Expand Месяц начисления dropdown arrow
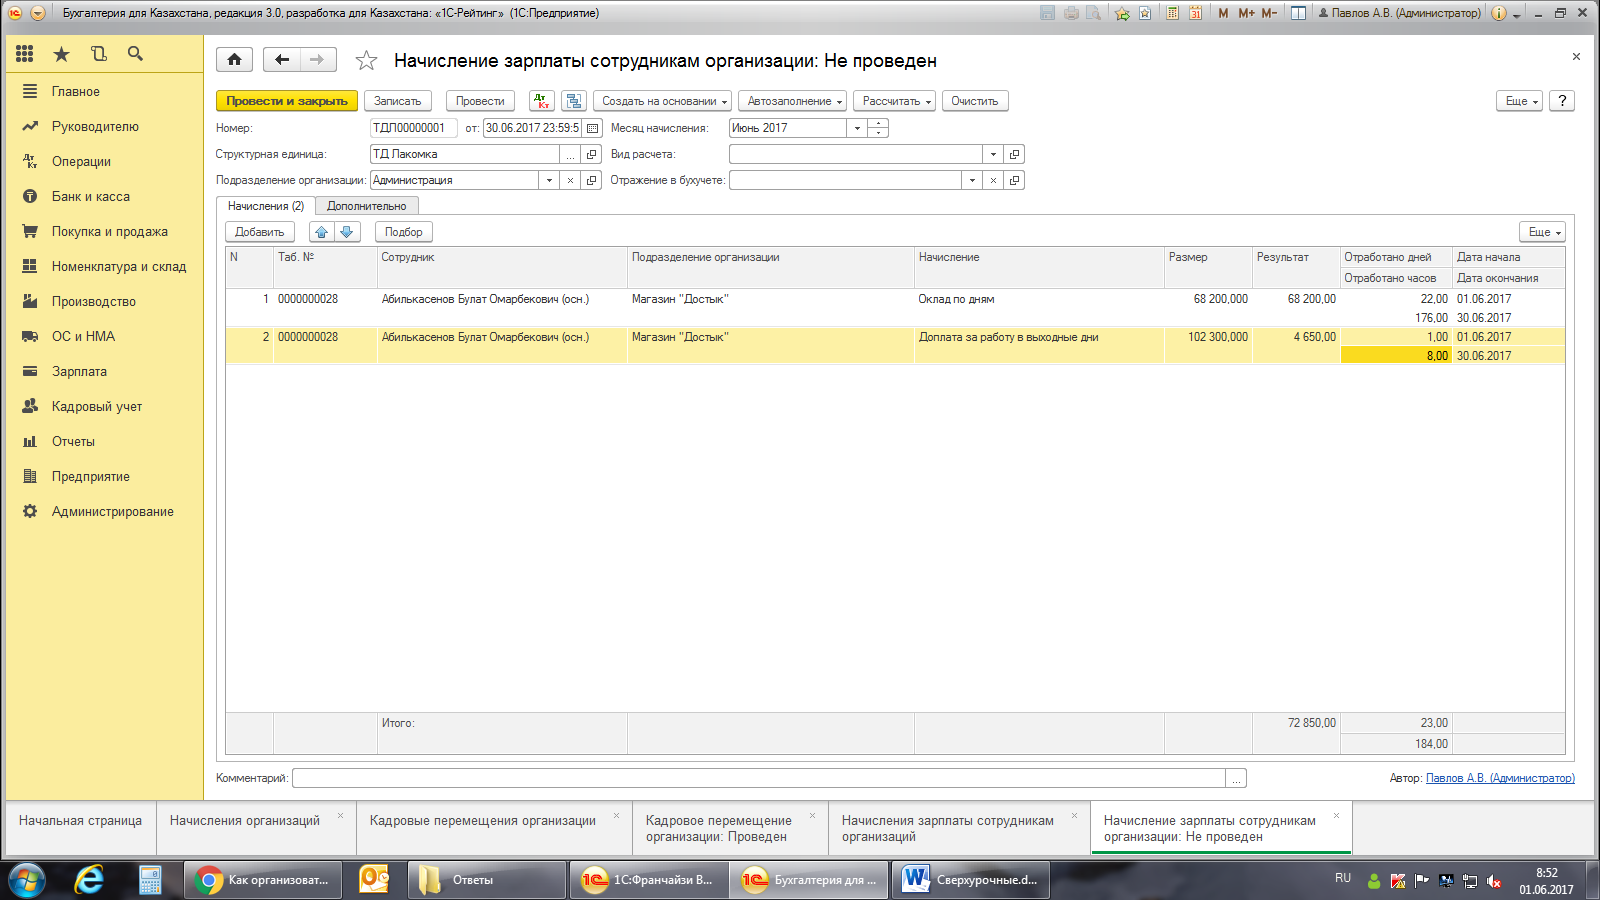1600x900 pixels. pyautogui.click(x=857, y=128)
